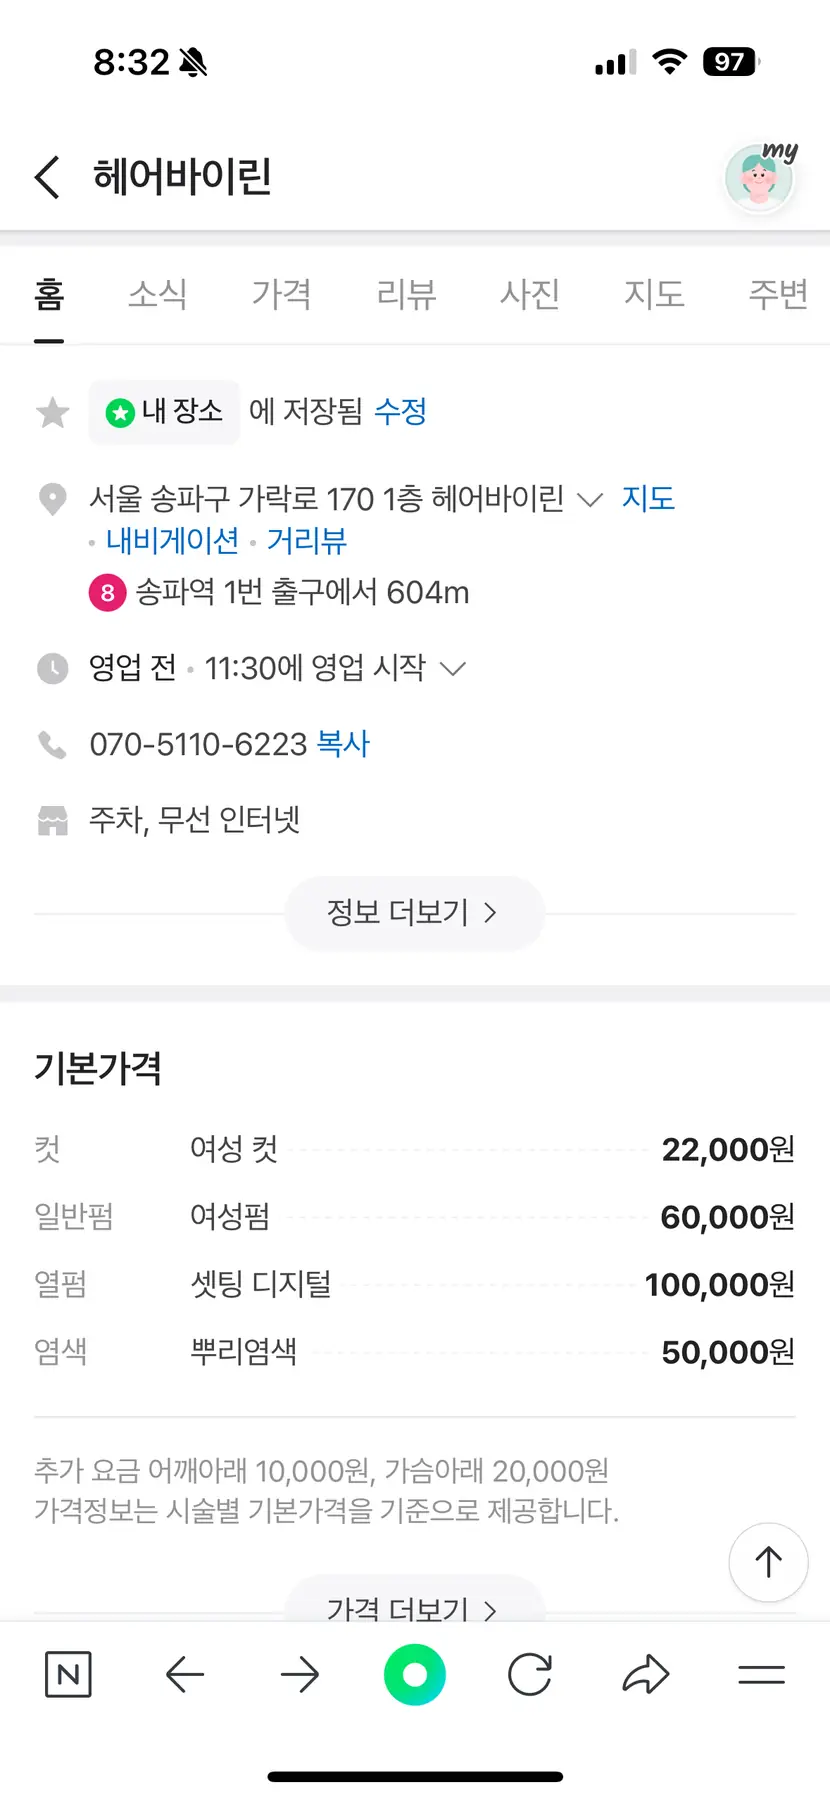The width and height of the screenshot is (830, 1799).
Task: Tap the share arrow icon
Action: point(645,1674)
